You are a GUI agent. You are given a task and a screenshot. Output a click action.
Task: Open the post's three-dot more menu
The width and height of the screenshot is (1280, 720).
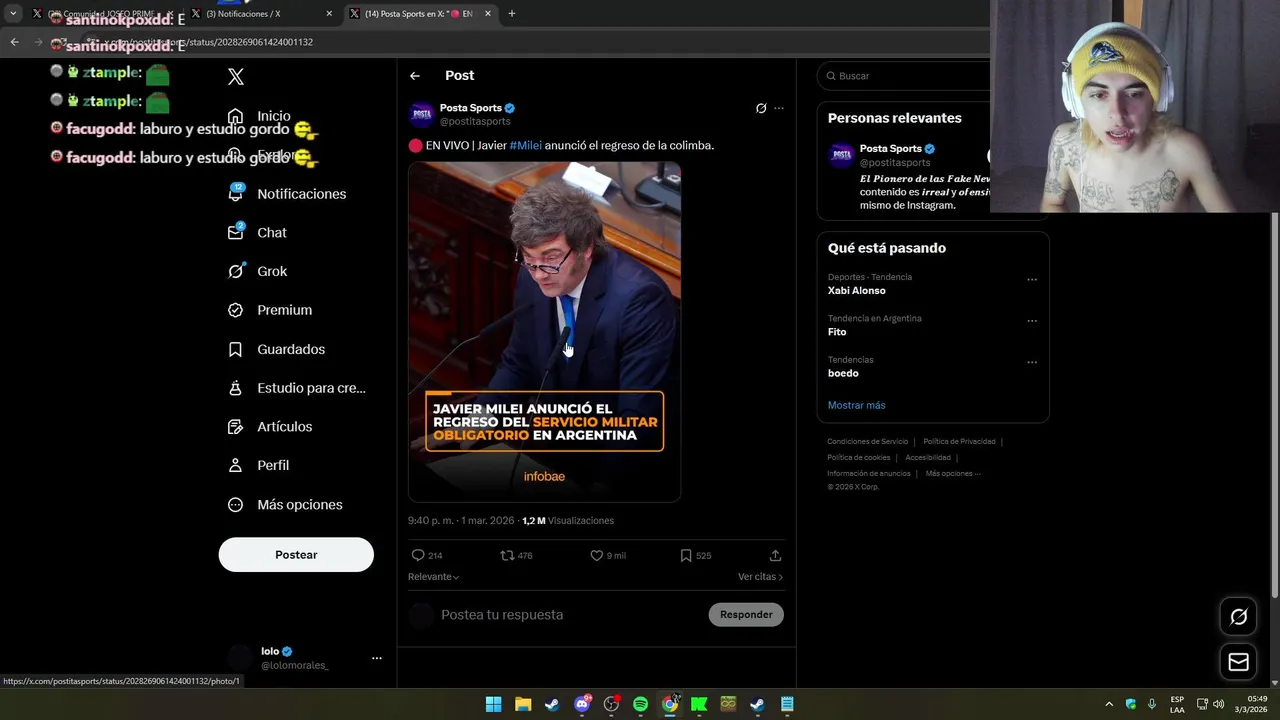pyautogui.click(x=779, y=108)
